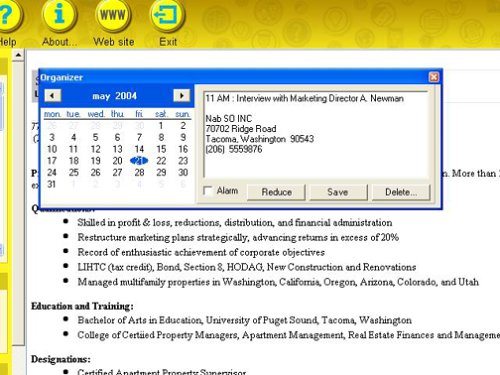
Task: Select May 30 in the calendar
Action: (x=183, y=173)
